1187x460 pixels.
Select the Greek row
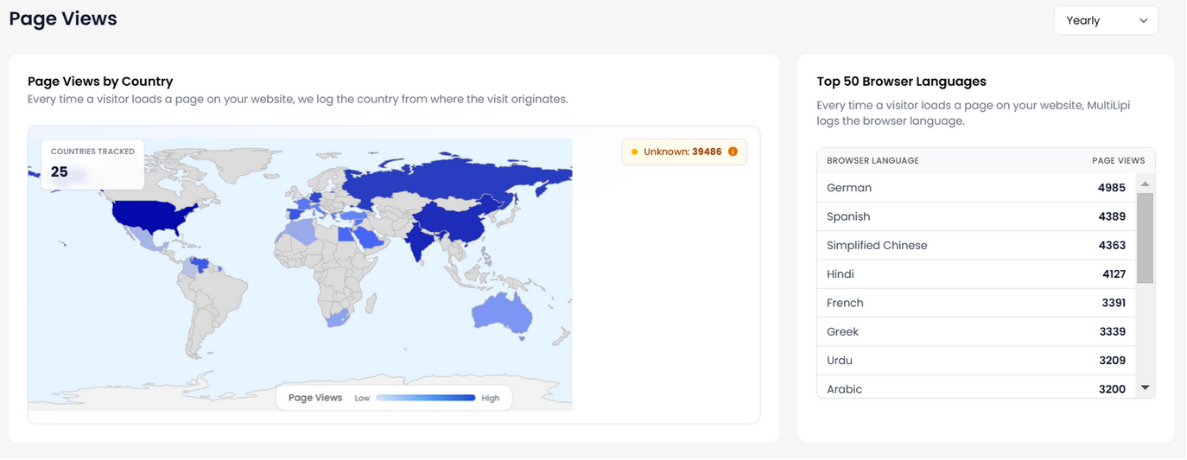click(x=977, y=331)
